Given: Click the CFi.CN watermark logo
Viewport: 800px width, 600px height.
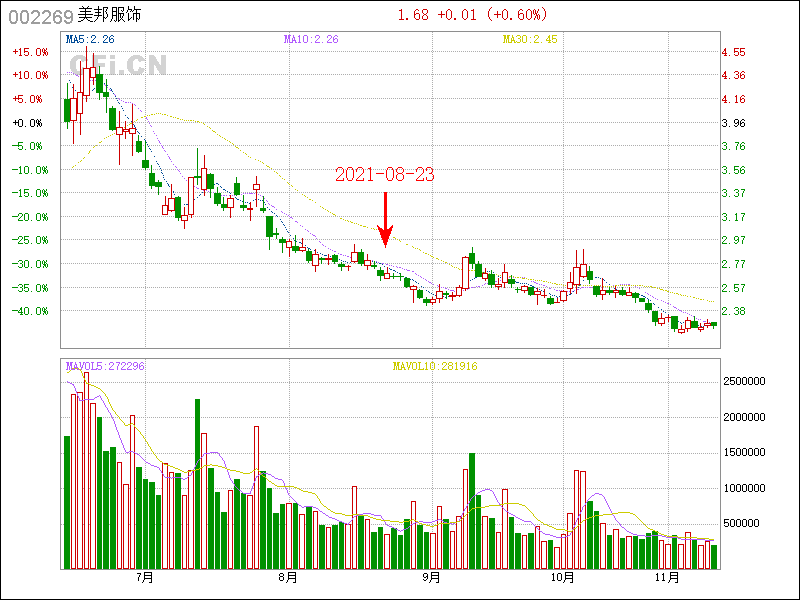Looking at the screenshot, I should pos(118,66).
